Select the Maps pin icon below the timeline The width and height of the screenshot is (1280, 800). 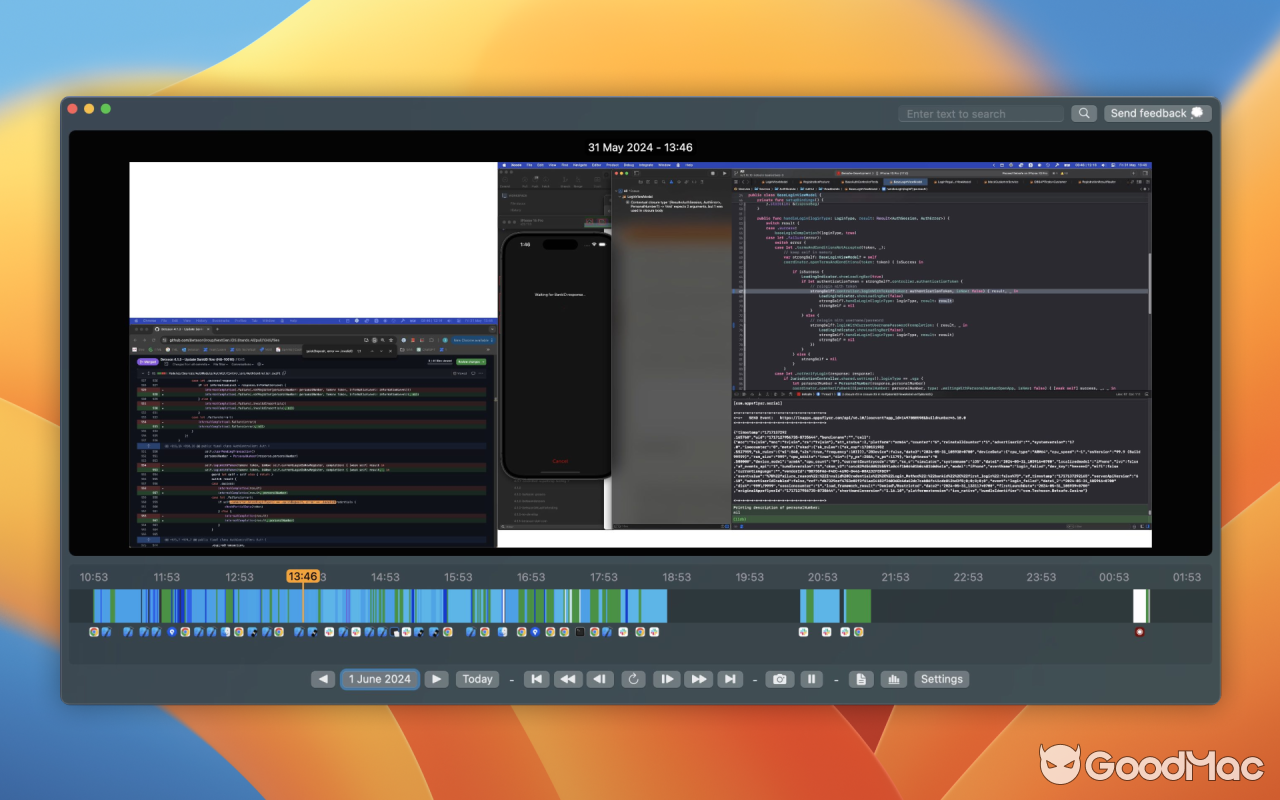coord(171,631)
